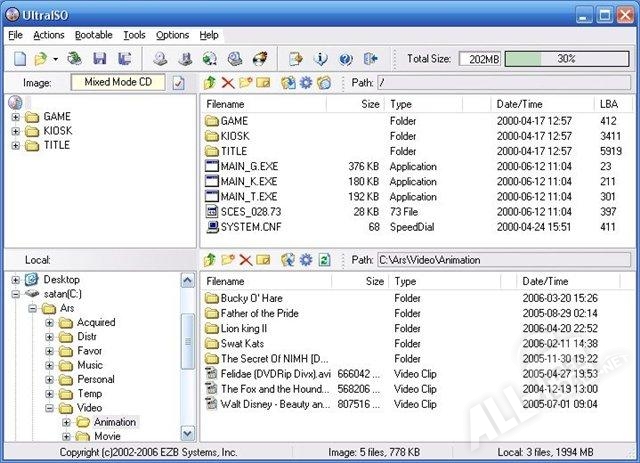Collapse the Video folder in local tree
The width and height of the screenshot is (640, 463).
tap(50, 408)
